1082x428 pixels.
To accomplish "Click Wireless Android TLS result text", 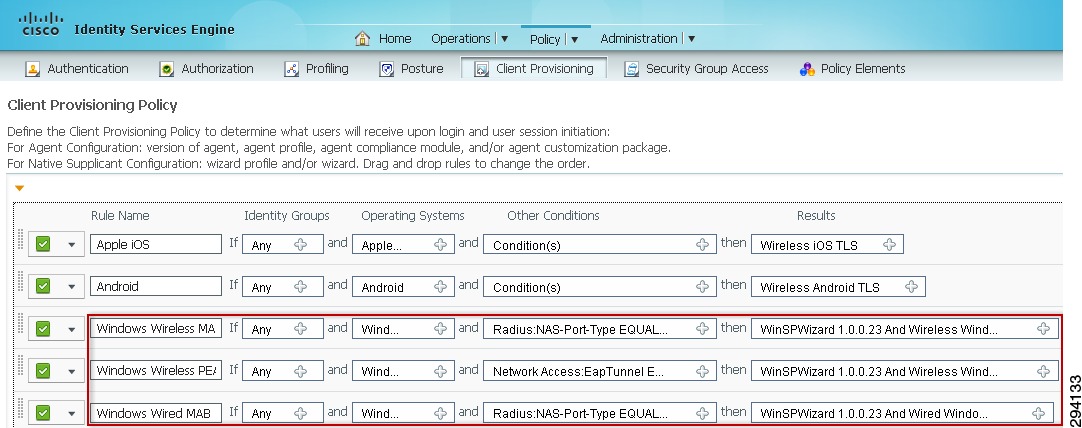I will tap(820, 287).
